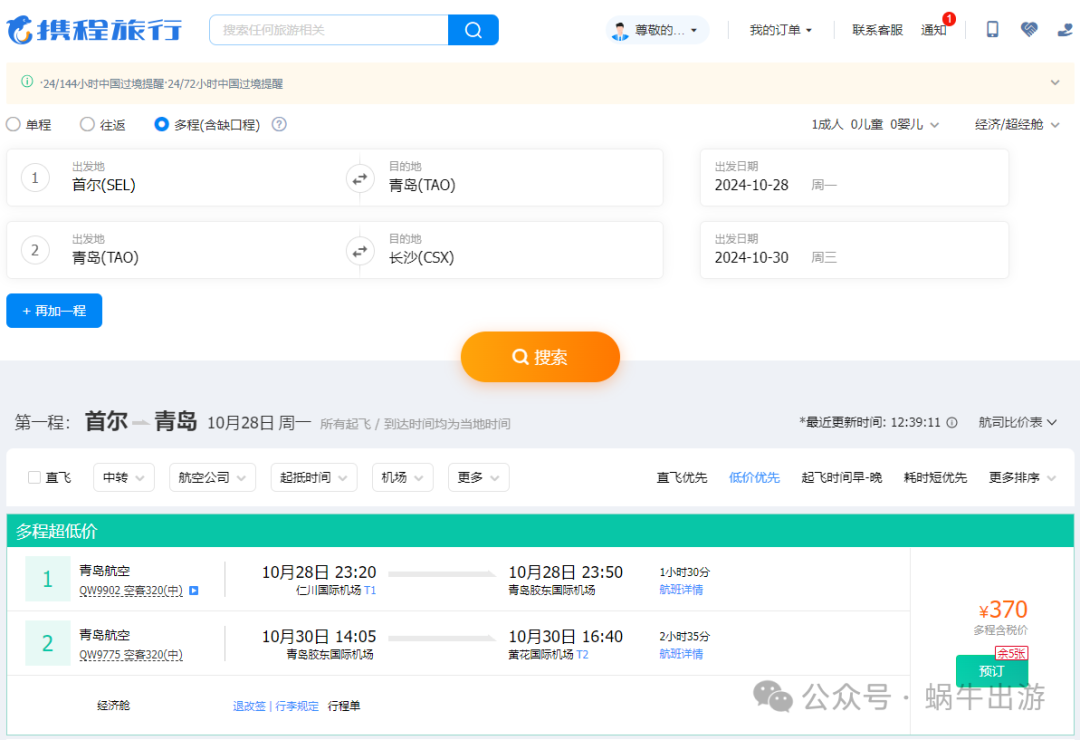
Task: Open the mobile phone app icon
Action: [x=993, y=29]
